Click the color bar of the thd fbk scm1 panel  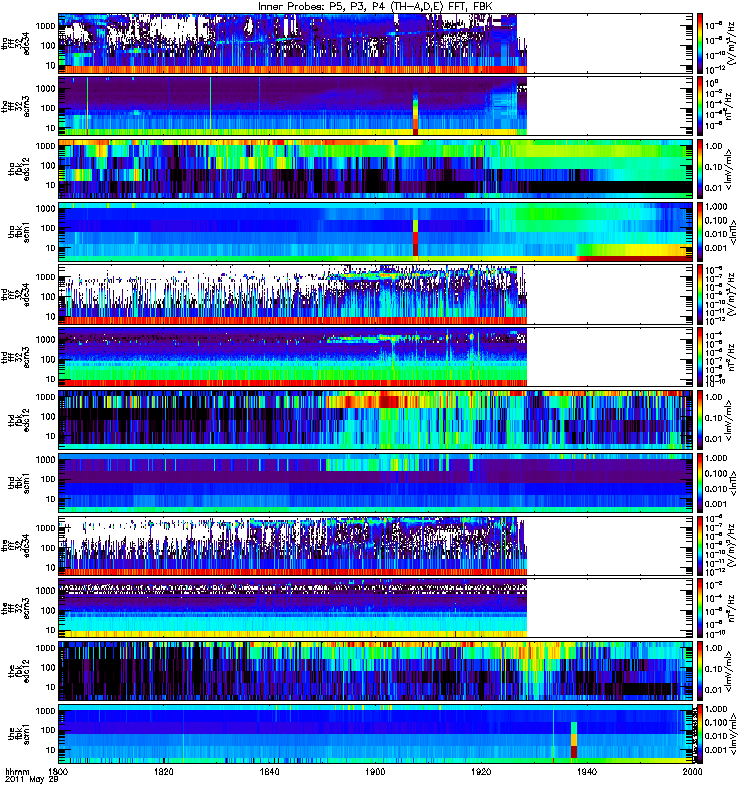tap(701, 483)
